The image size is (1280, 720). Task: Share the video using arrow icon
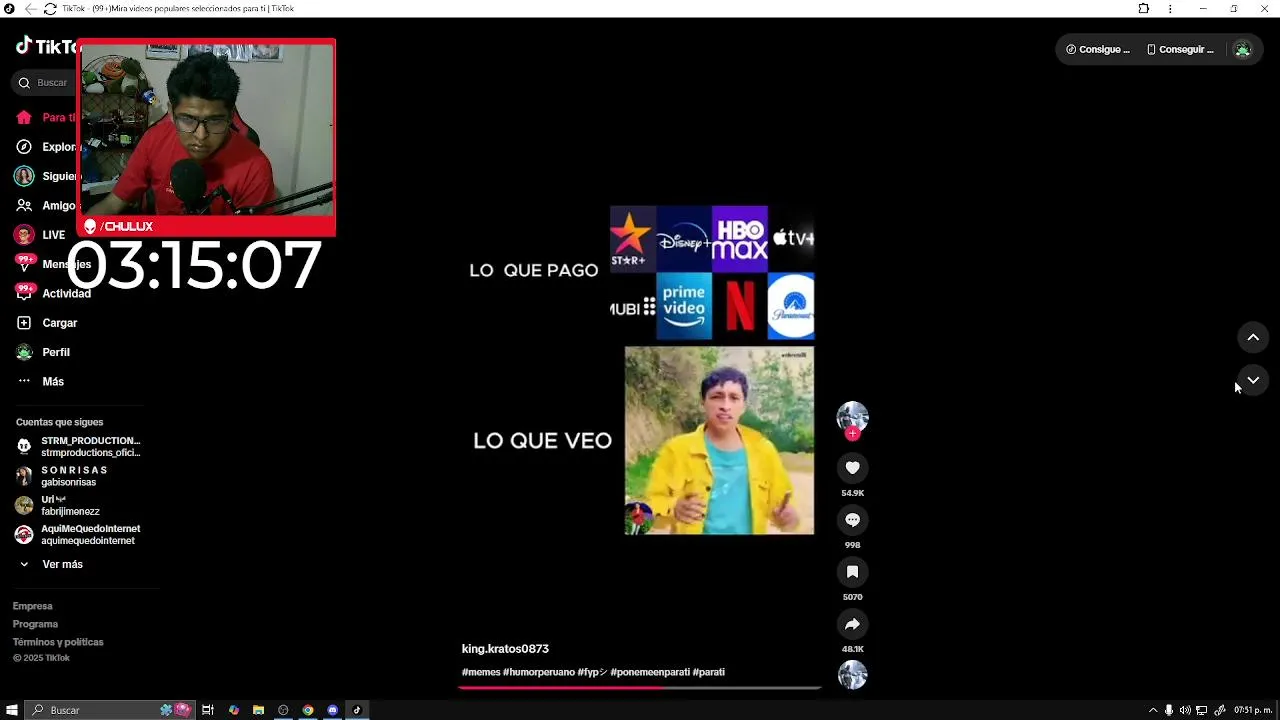(852, 624)
